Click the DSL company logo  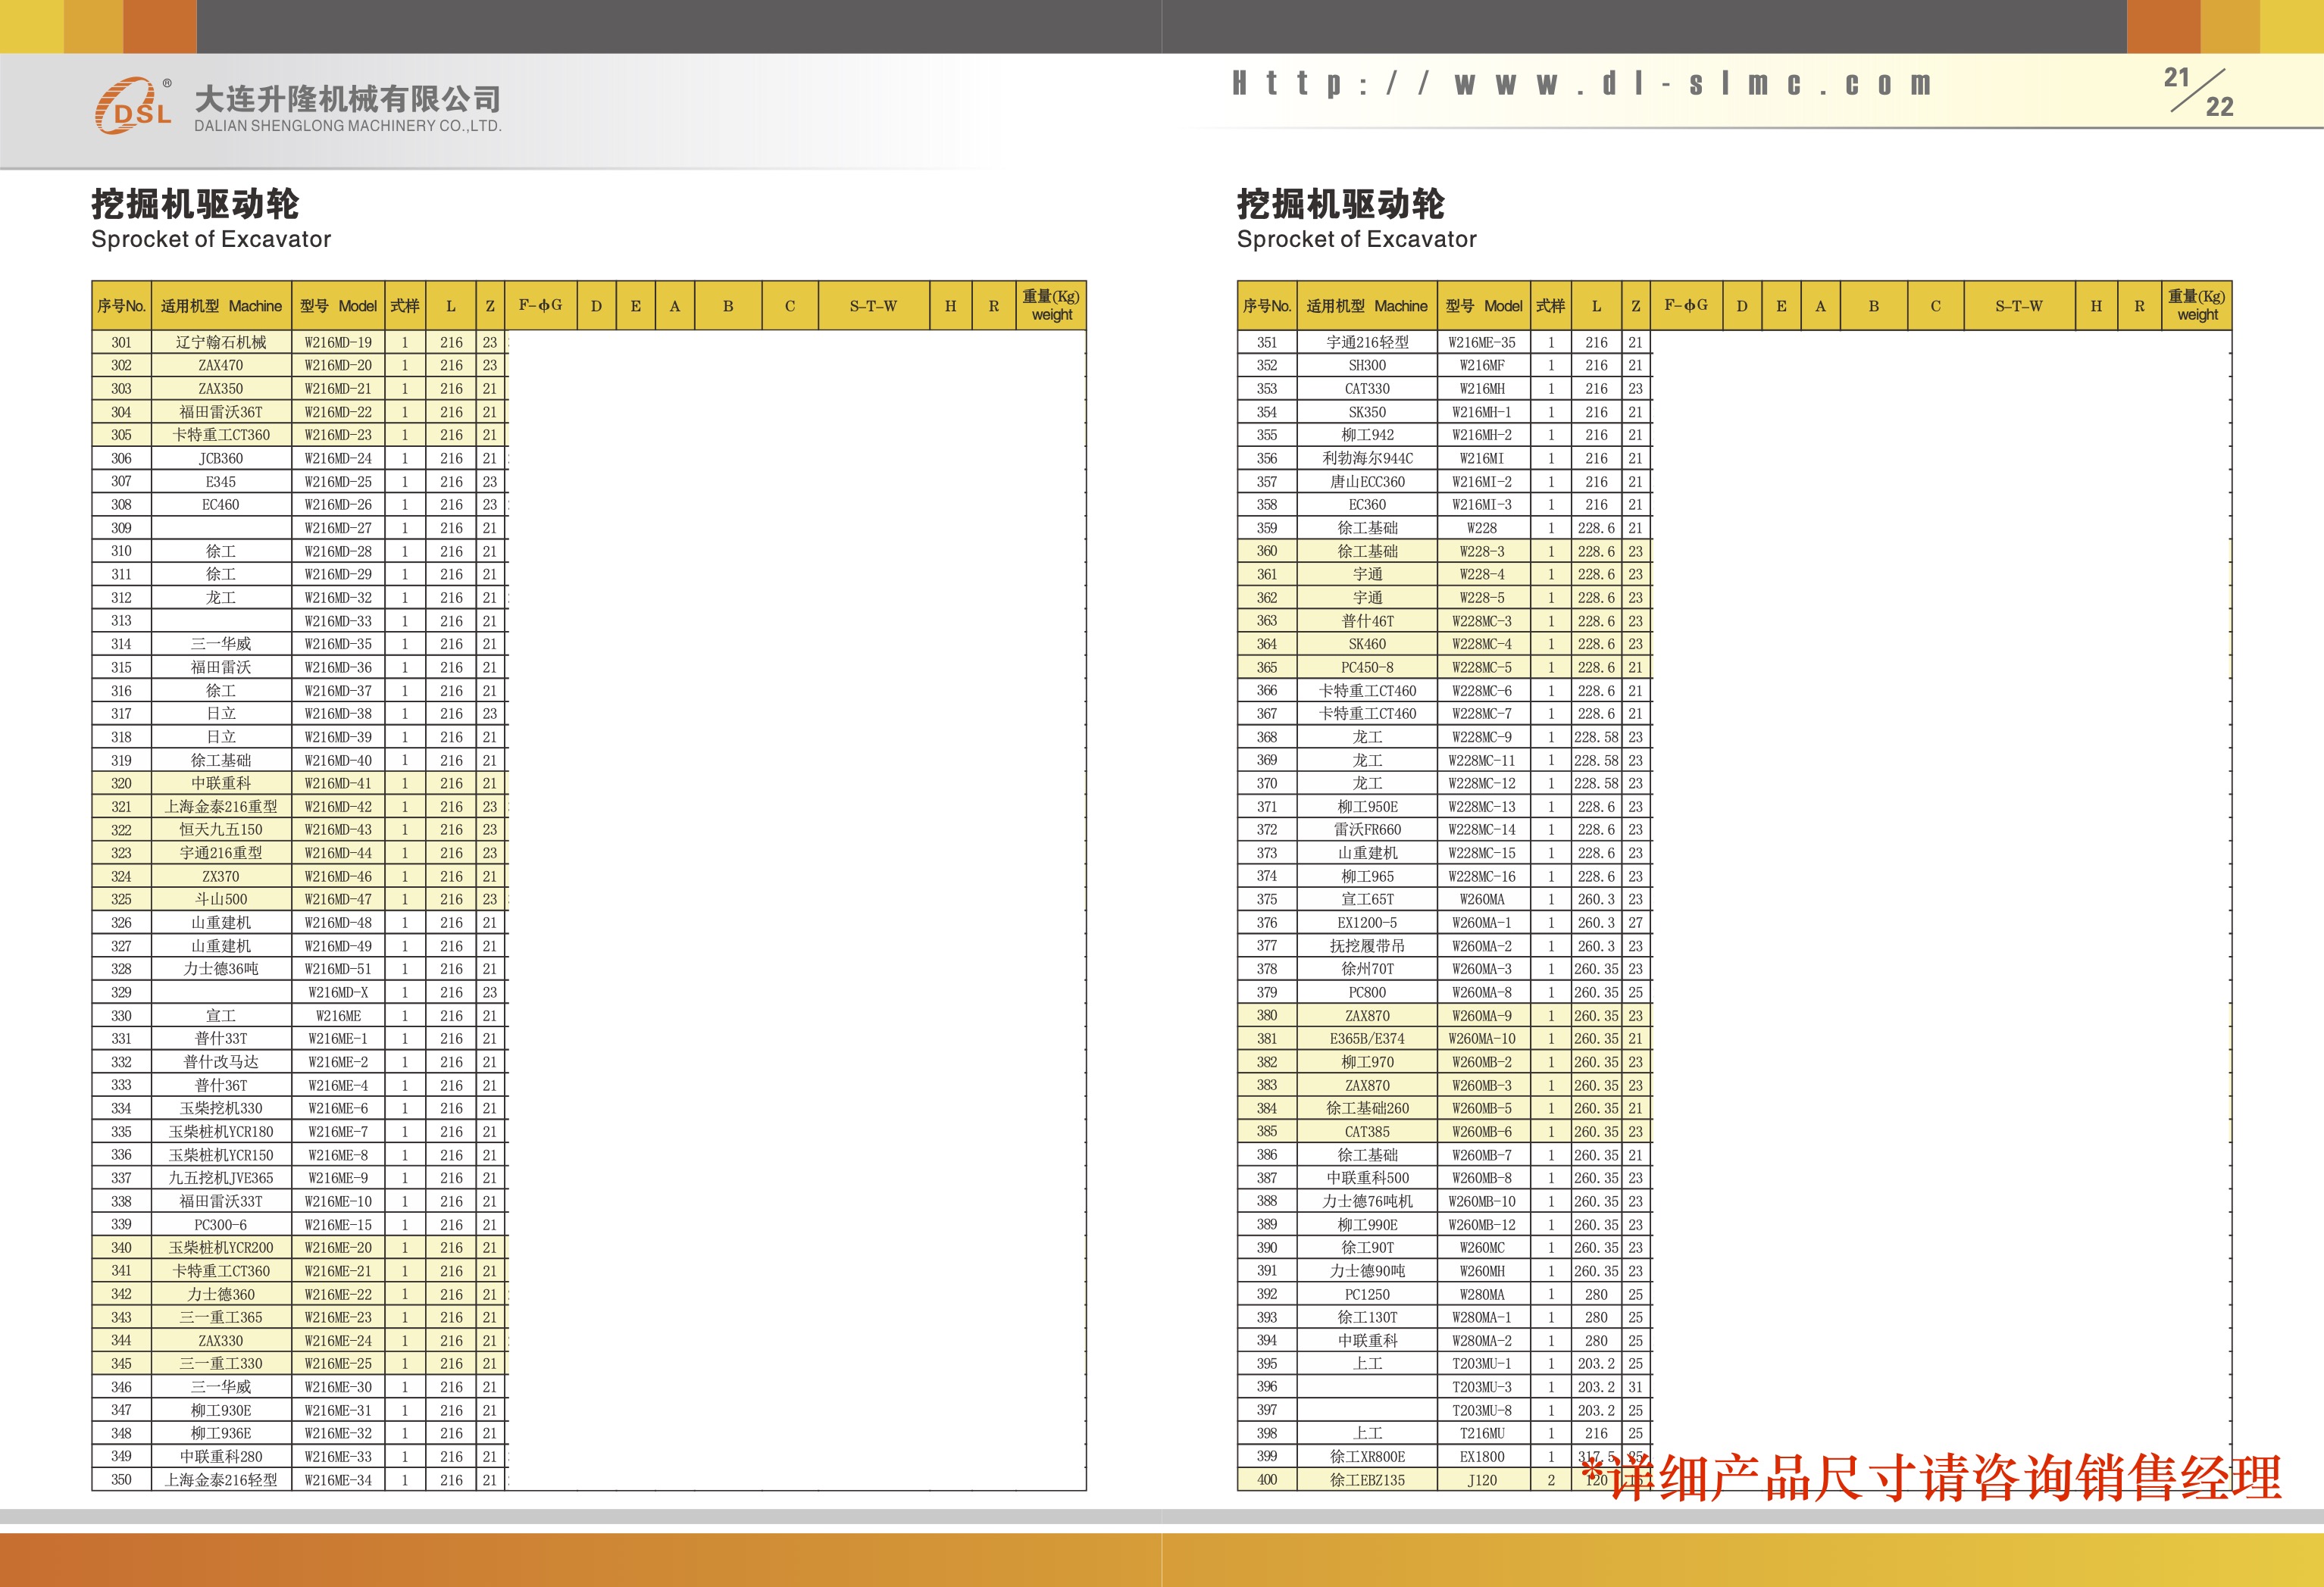[x=134, y=106]
